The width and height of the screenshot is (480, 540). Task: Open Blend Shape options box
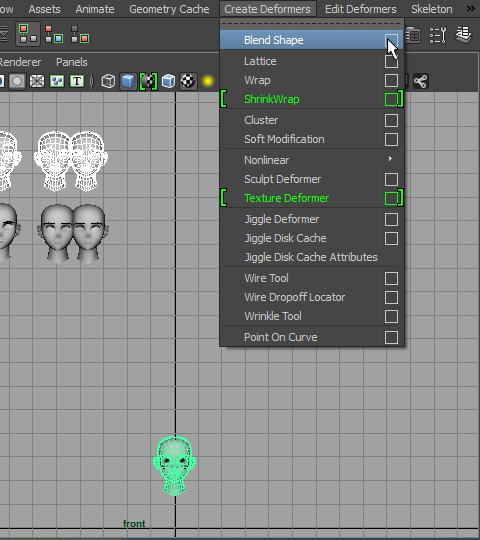pyautogui.click(x=391, y=40)
